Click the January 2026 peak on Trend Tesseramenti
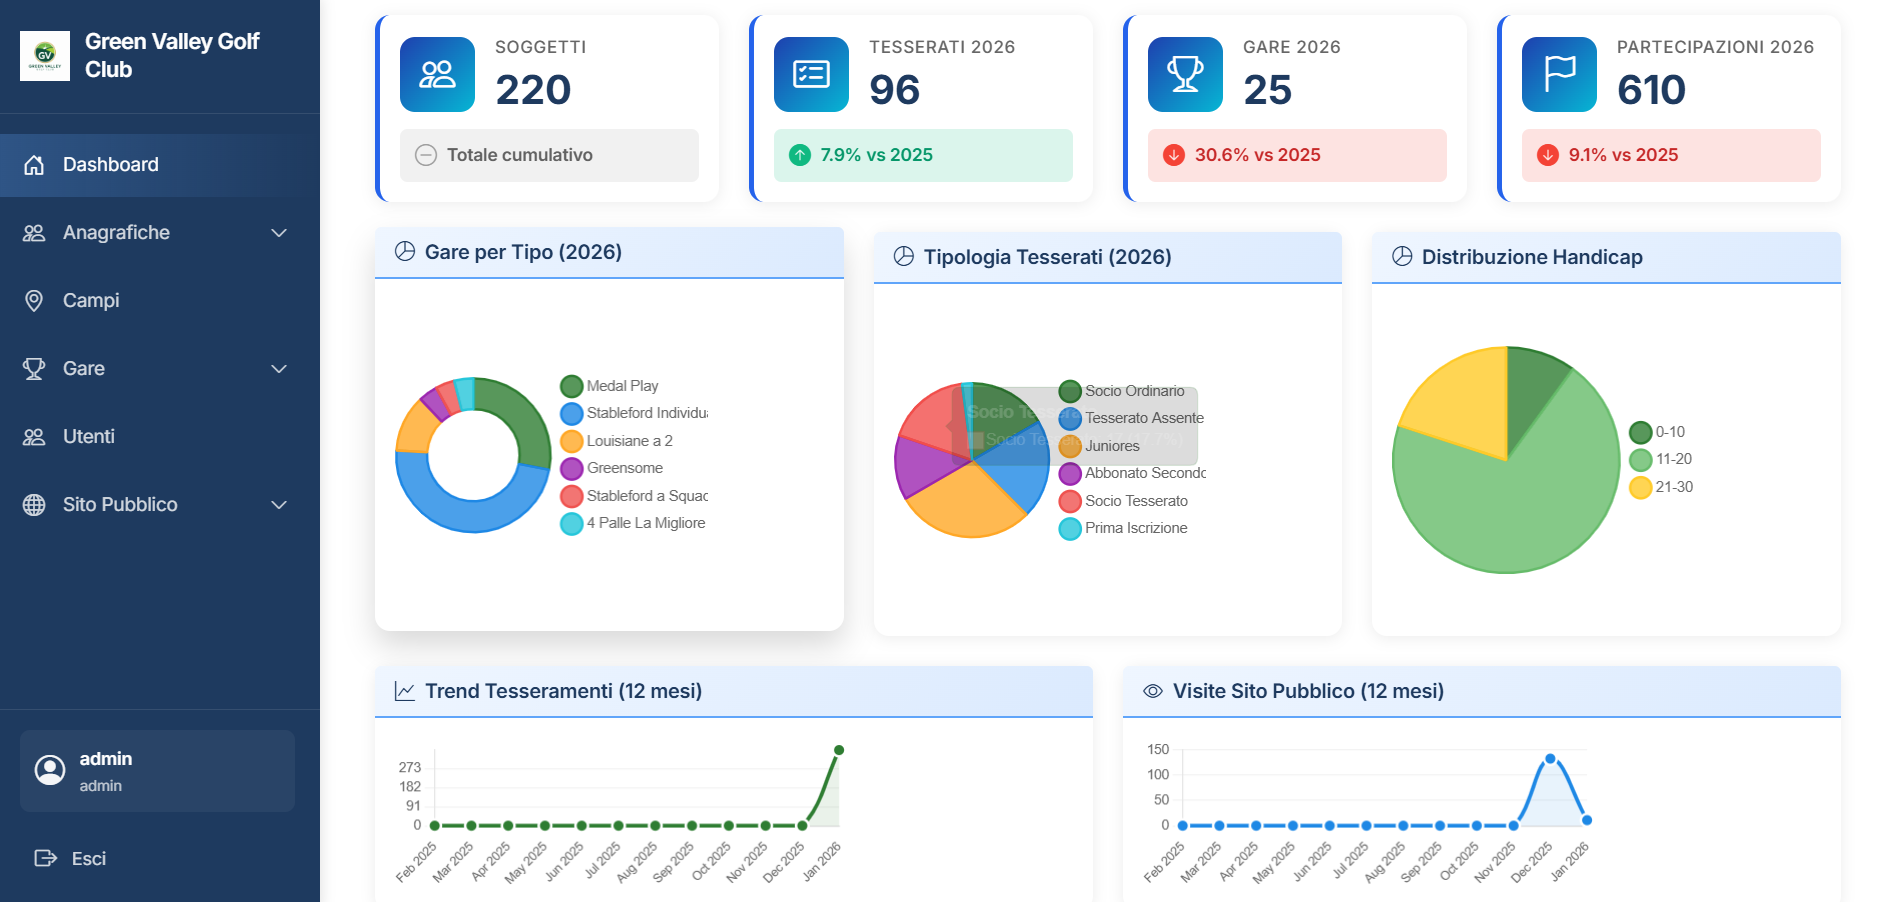Viewport: 1884px width, 902px height. [x=838, y=748]
